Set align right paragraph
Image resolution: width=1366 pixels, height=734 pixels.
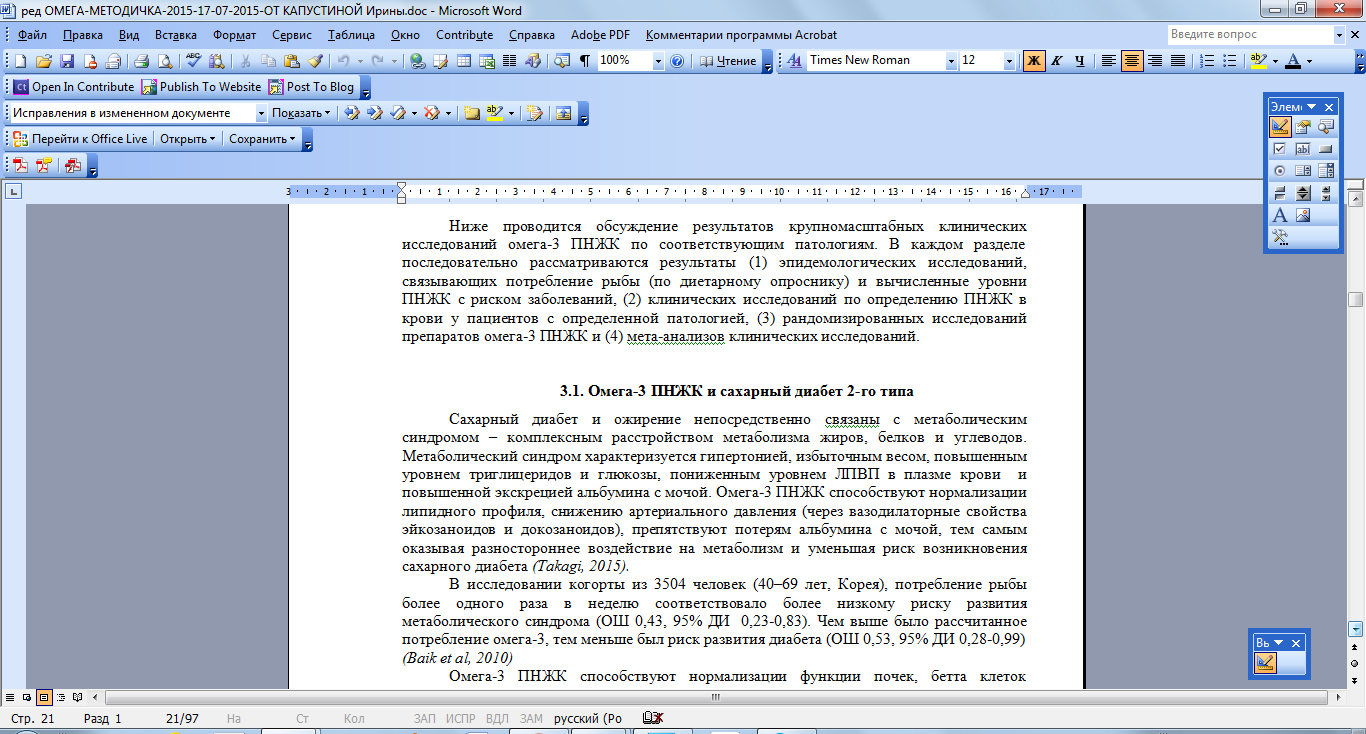1155,61
